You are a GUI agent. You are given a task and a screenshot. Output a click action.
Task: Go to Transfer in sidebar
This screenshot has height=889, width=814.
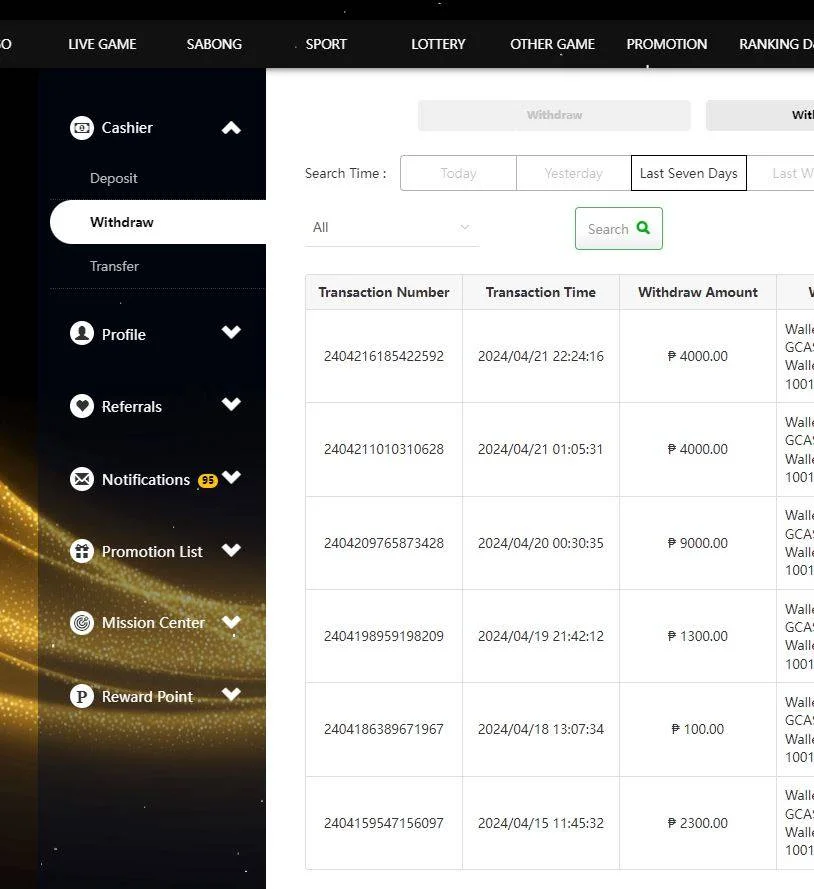click(114, 266)
